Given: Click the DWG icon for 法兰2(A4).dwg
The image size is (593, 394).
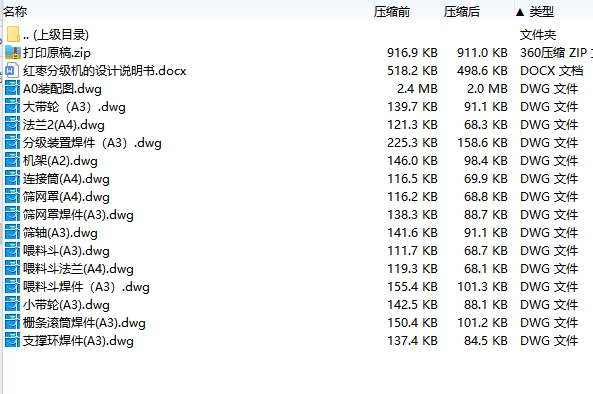Looking at the screenshot, I should click(12, 125).
